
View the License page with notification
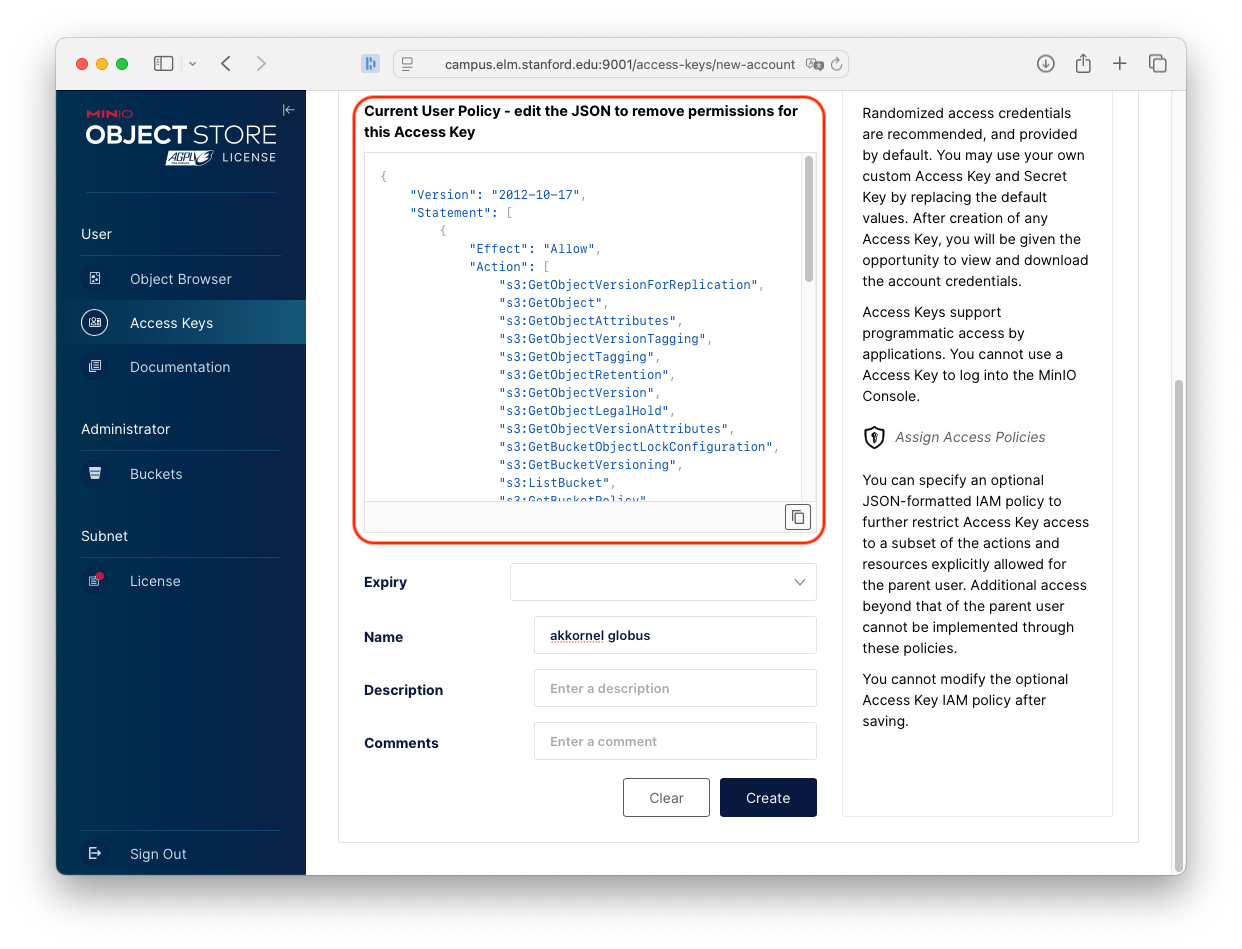click(155, 580)
